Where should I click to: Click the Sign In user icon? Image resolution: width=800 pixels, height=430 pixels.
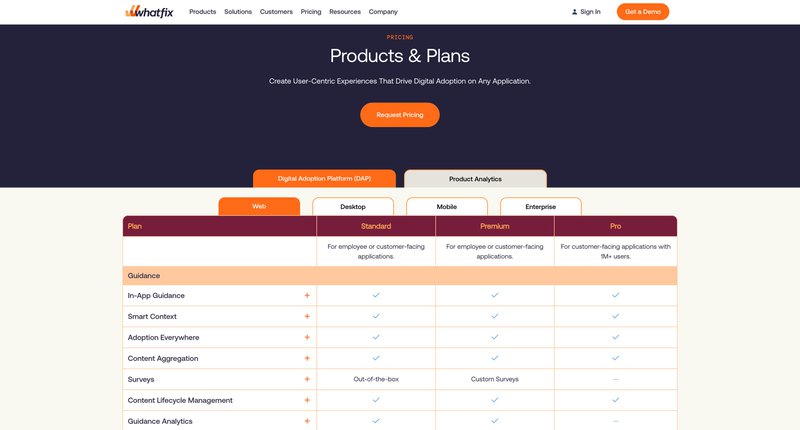pos(574,12)
